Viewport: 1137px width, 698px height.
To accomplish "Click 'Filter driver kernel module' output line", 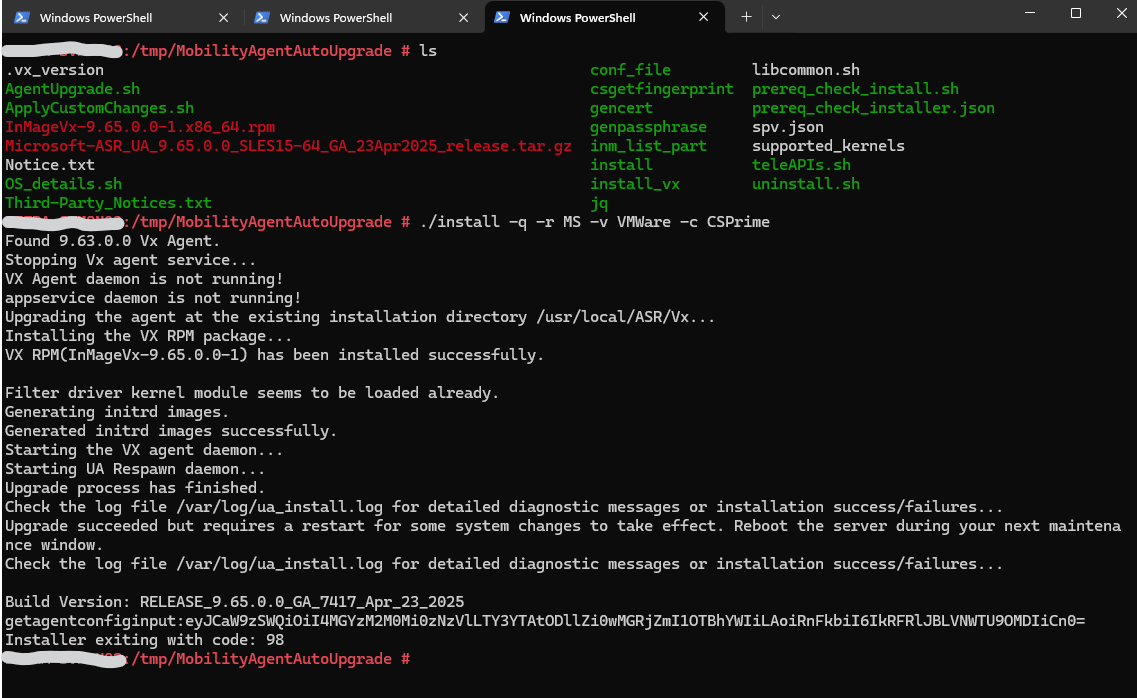I will pos(252,393).
